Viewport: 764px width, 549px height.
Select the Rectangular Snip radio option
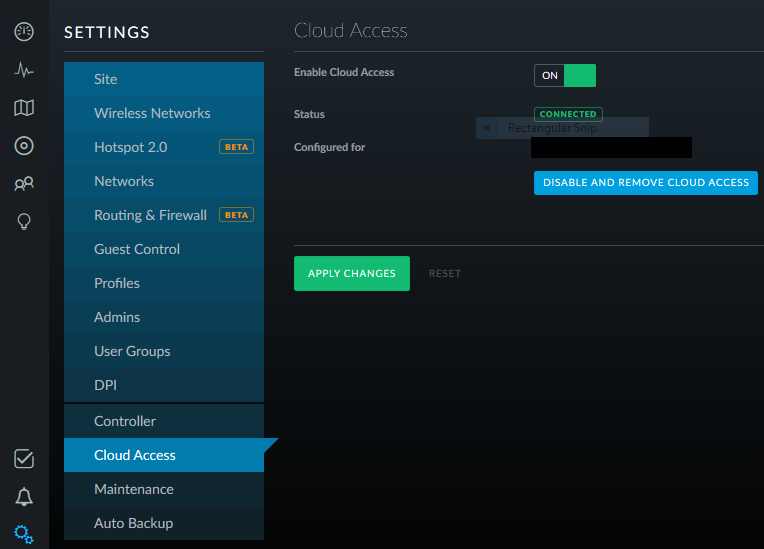(487, 128)
